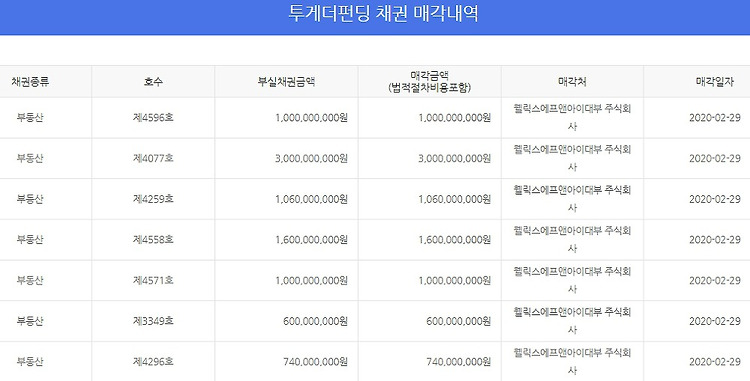This screenshot has width=750, height=381.
Task: Click the 호수 column header
Action: click(x=153, y=82)
